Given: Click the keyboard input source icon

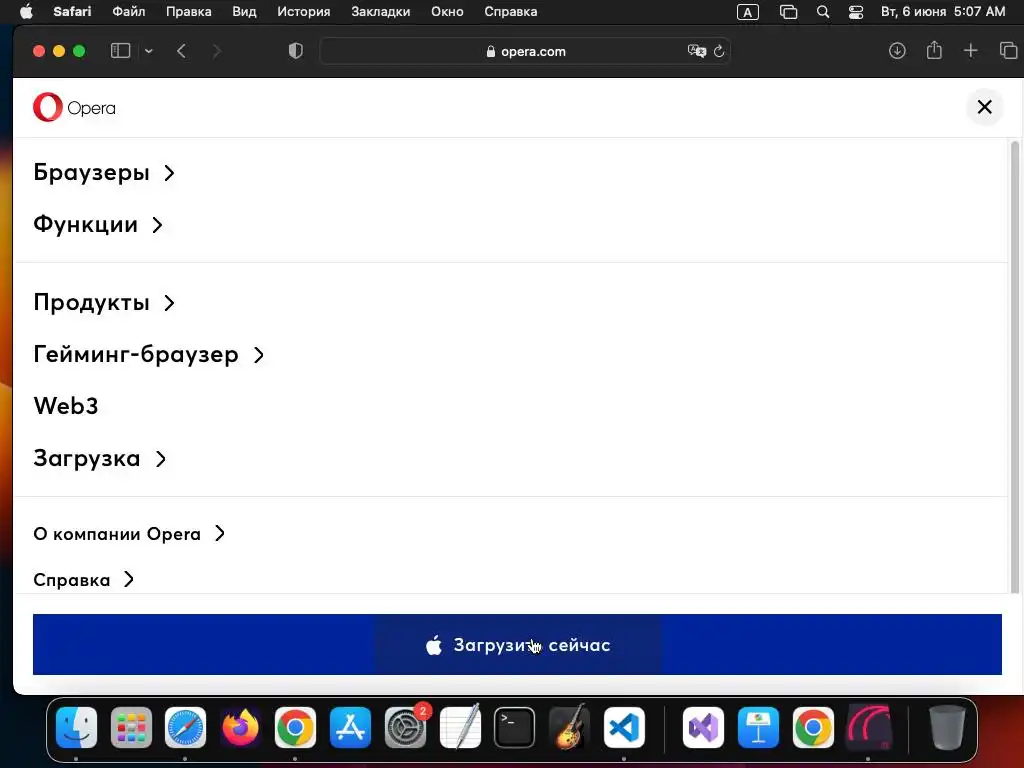Looking at the screenshot, I should [748, 12].
